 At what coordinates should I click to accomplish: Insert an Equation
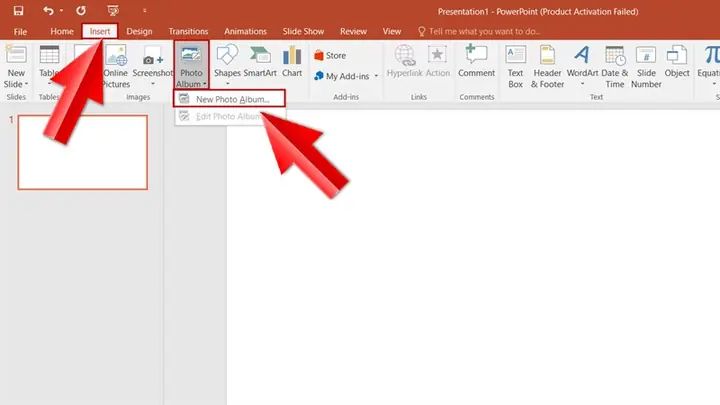click(710, 61)
